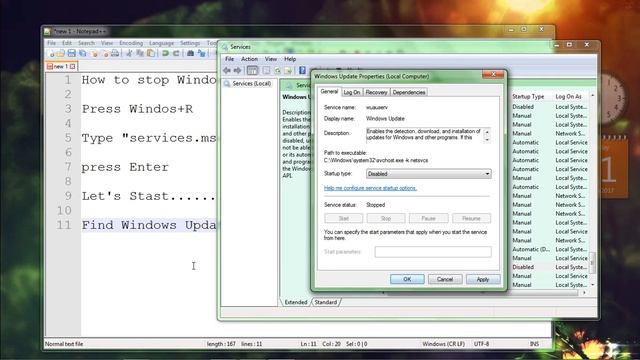The image size is (640, 360).
Task: Click the Find binoculars icon in Notepad++
Action: pyautogui.click(x=190, y=53)
